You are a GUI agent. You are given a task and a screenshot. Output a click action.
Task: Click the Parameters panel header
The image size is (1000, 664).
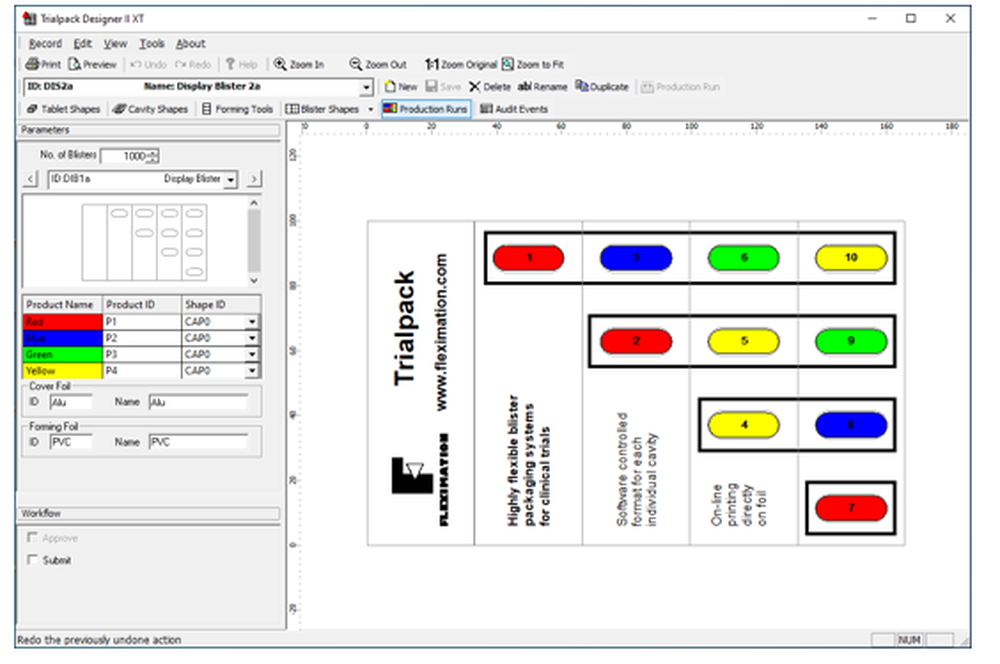tap(148, 130)
